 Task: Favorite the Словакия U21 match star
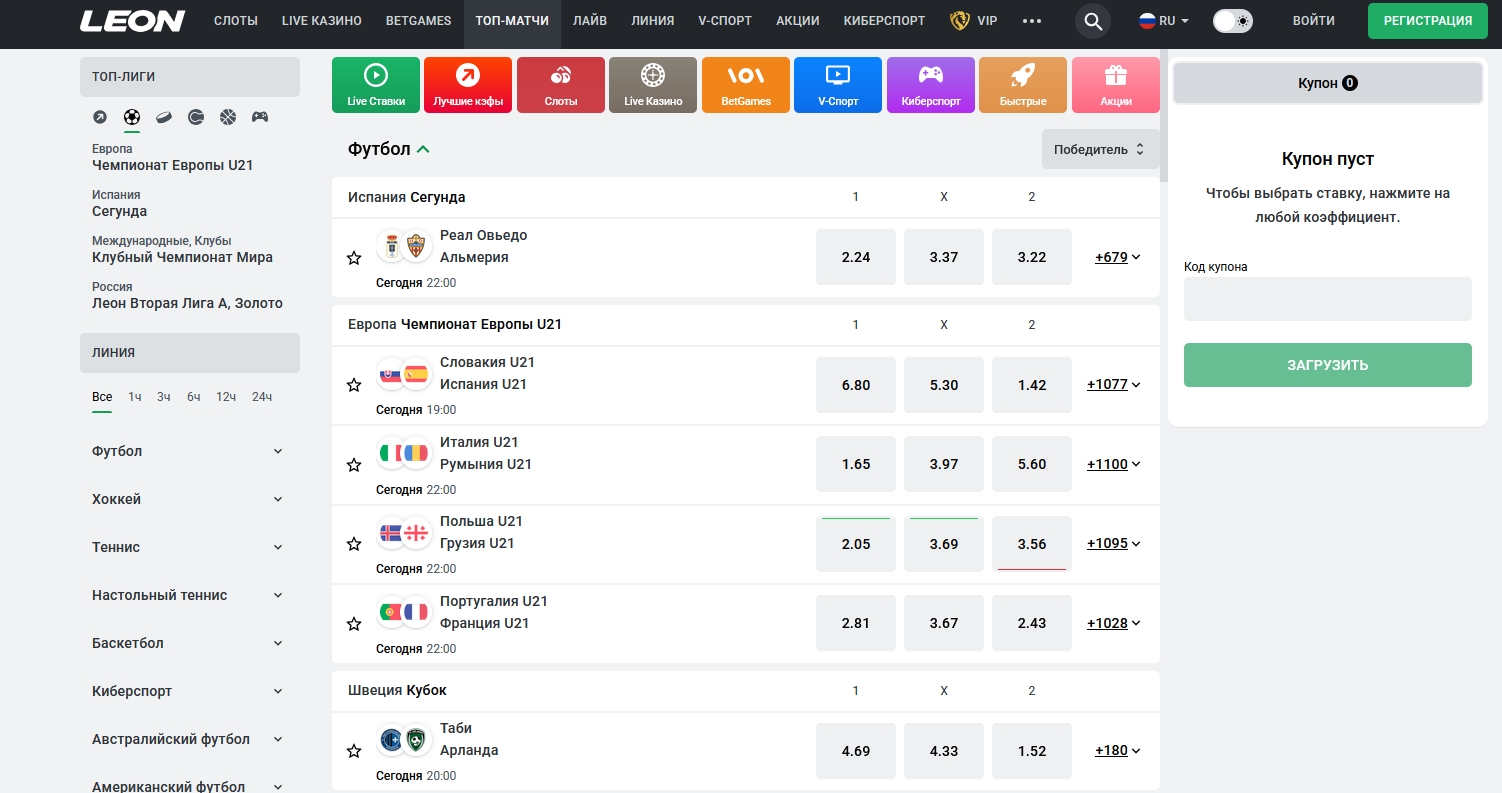pos(354,385)
